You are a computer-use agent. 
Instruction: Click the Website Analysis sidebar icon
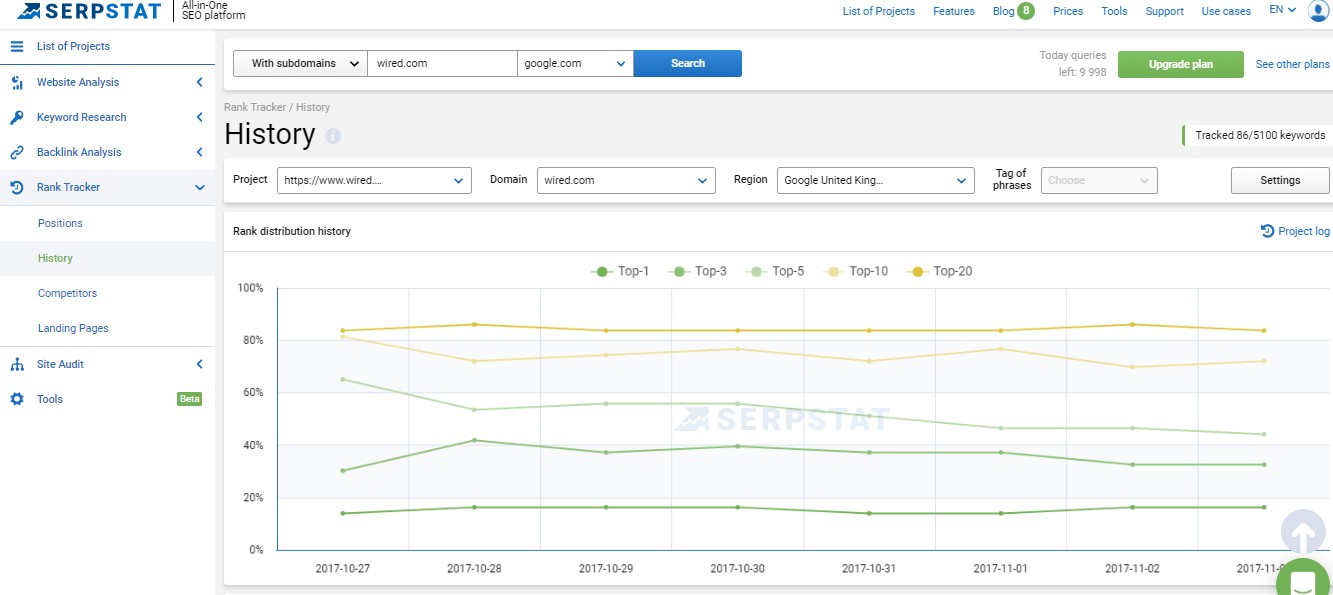click(x=17, y=82)
